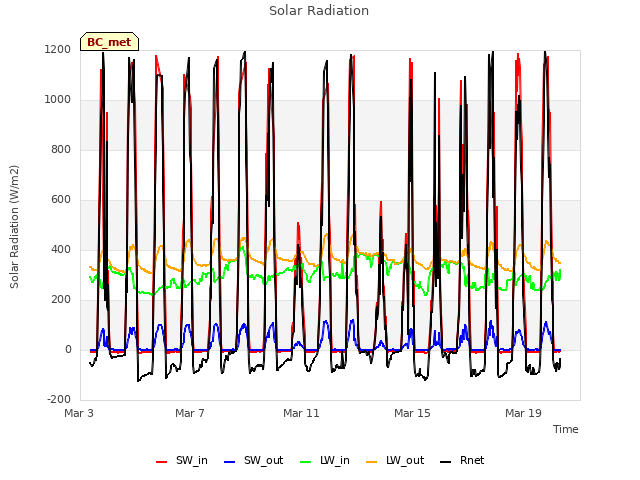Toggle the SW_in legend entry
This screenshot has height=480, width=640.
tap(182, 461)
